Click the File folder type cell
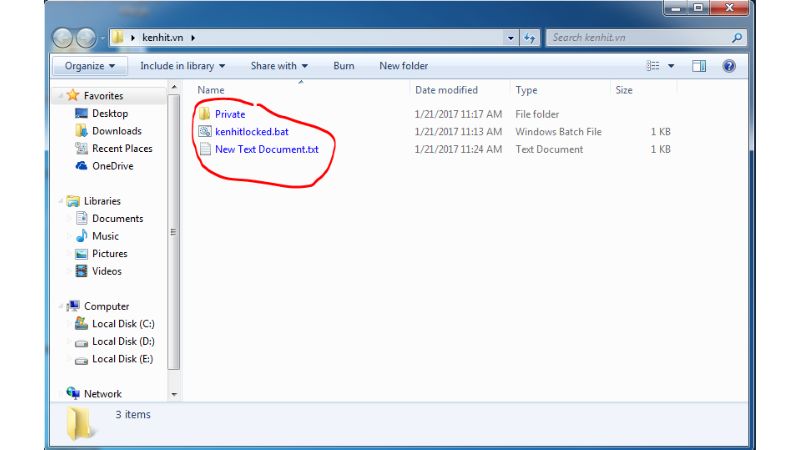Image resolution: width=800 pixels, height=450 pixels. click(537, 114)
